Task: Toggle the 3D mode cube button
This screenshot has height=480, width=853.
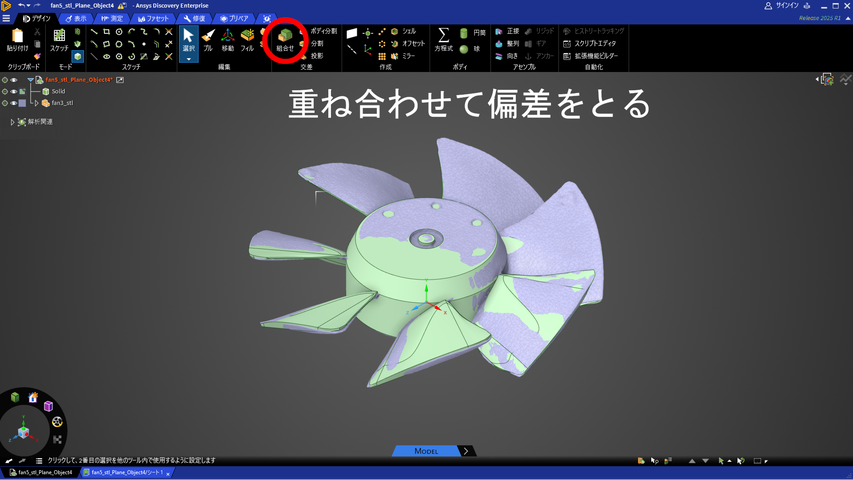Action: tap(78, 56)
